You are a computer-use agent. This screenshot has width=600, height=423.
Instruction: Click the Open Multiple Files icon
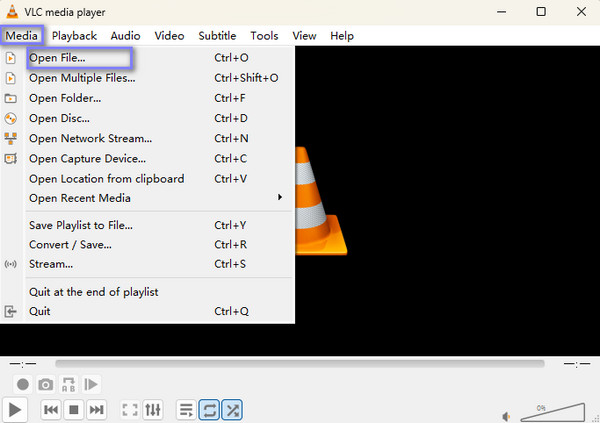pyautogui.click(x=11, y=78)
